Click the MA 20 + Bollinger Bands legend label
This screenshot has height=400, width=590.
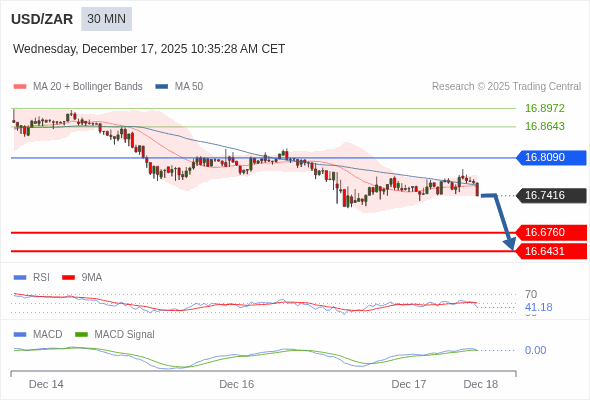point(88,87)
